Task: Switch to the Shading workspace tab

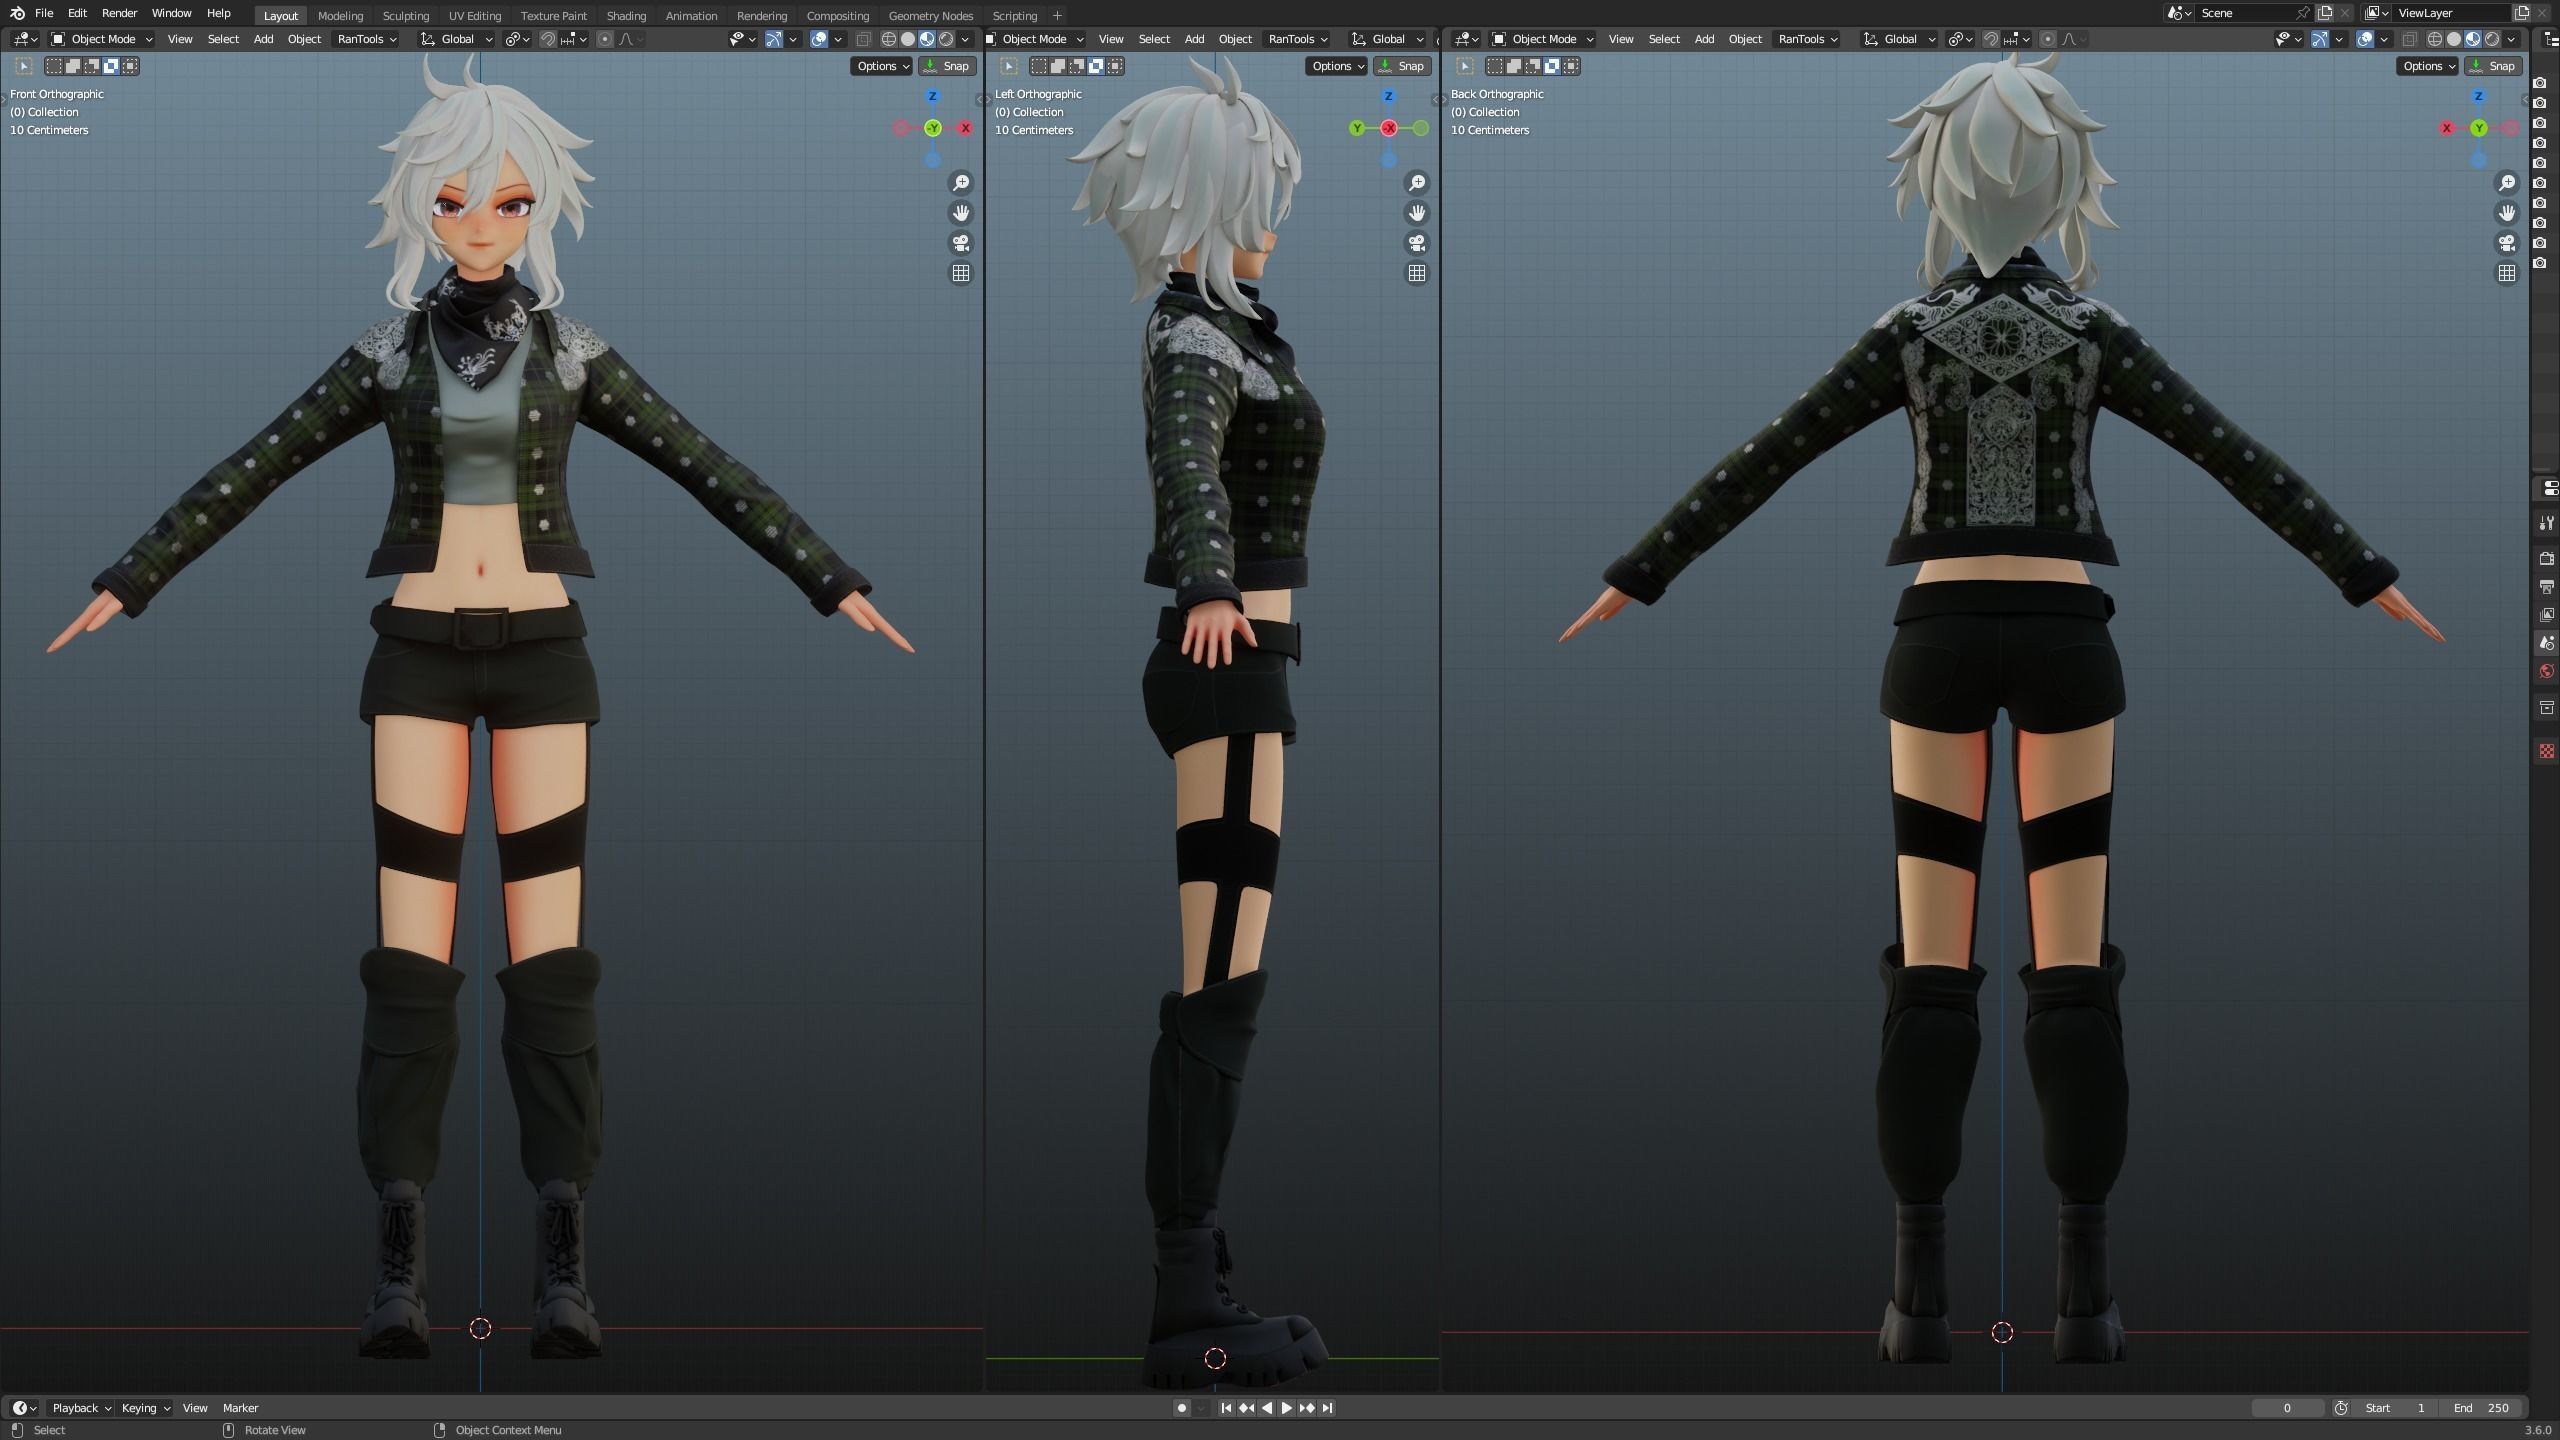Action: [627, 15]
